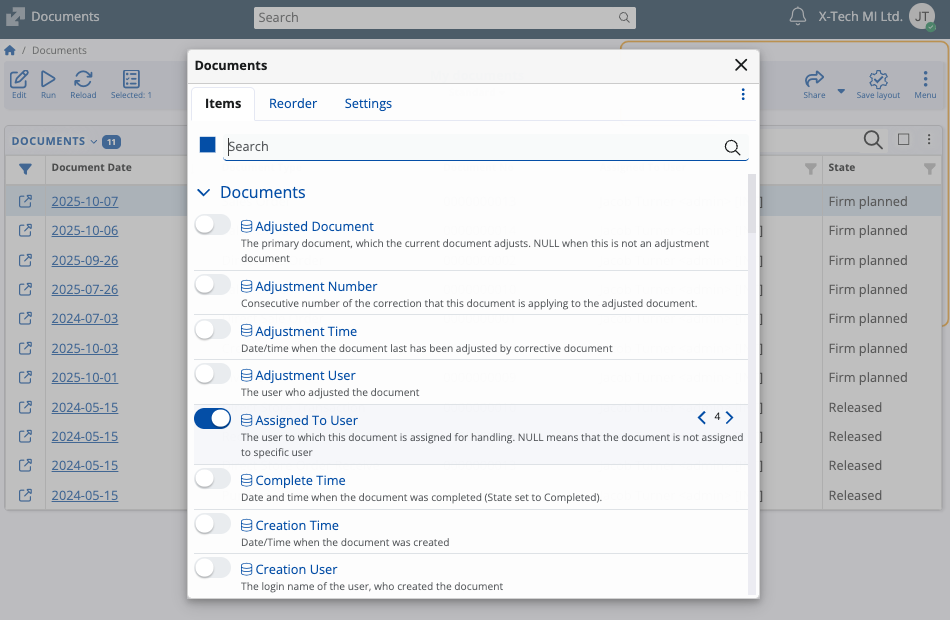Enable the Adjusted Document toggle

212,226
